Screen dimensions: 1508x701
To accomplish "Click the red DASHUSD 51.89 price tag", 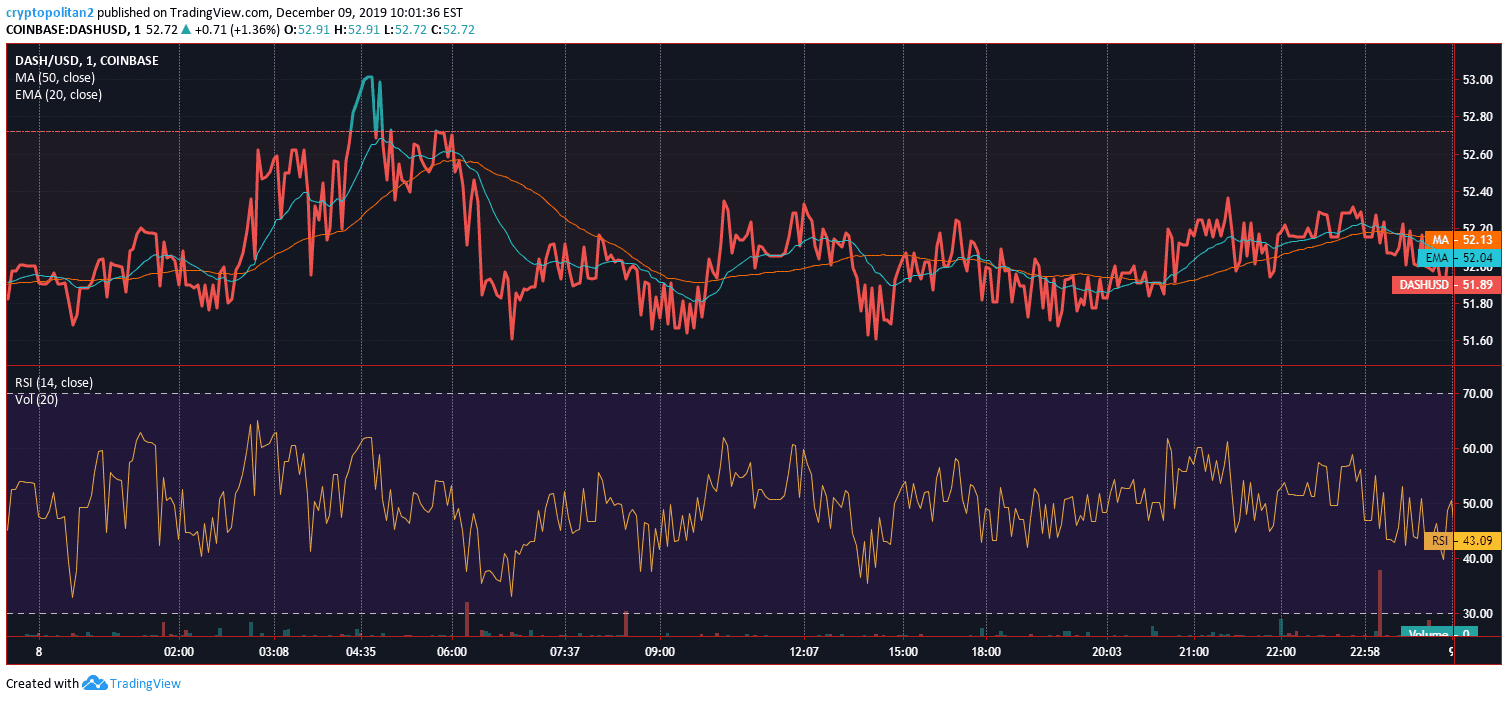I will point(1446,285).
